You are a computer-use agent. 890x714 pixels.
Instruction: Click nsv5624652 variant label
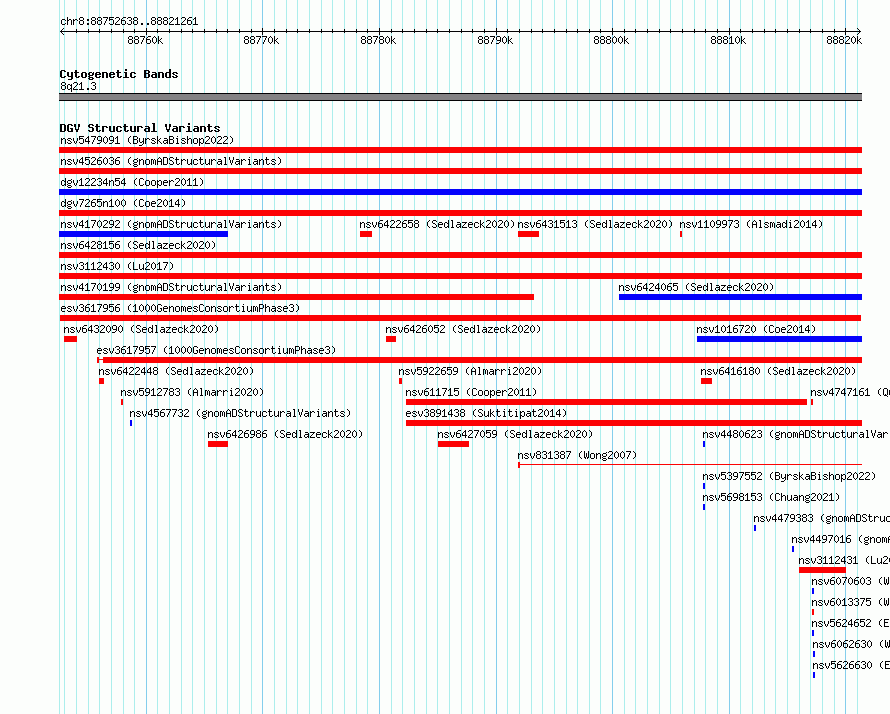click(x=850, y=623)
